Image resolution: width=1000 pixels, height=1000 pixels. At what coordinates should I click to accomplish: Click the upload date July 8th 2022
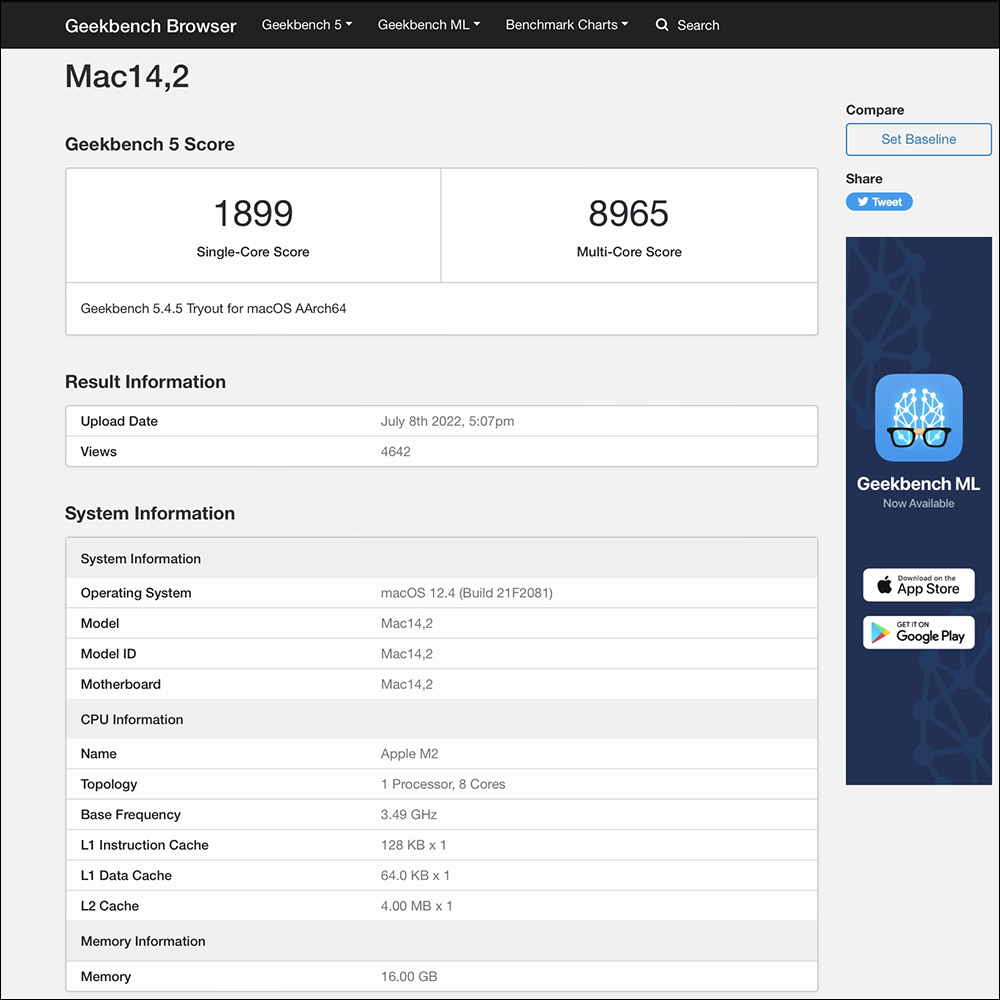pos(447,421)
